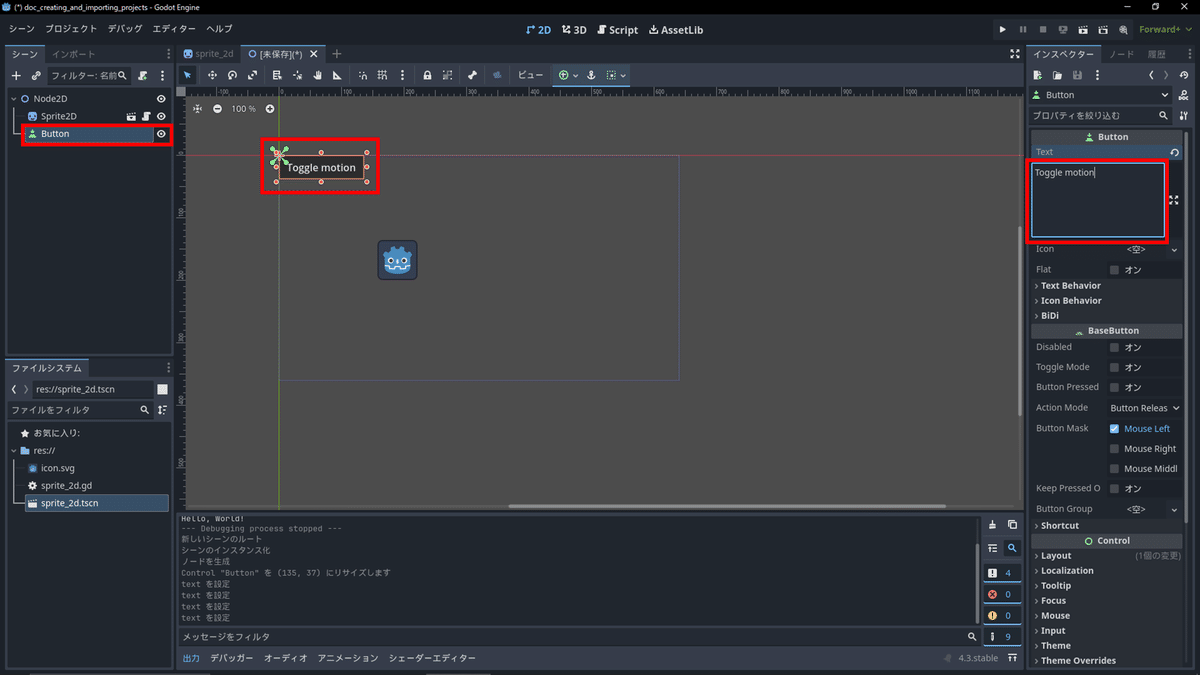Viewport: 1200px width, 675px height.
Task: Click the load resource folder icon in Inspector
Action: (1057, 75)
